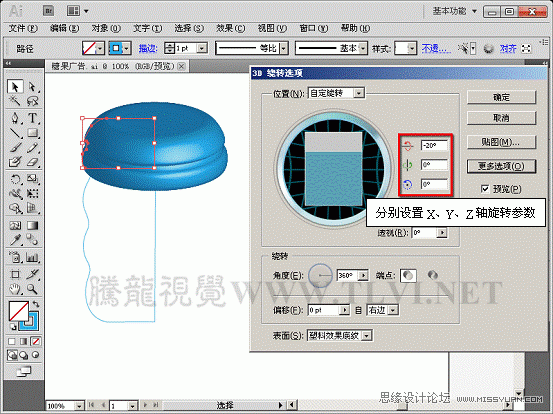
Task: Select the Type tool
Action: point(32,118)
